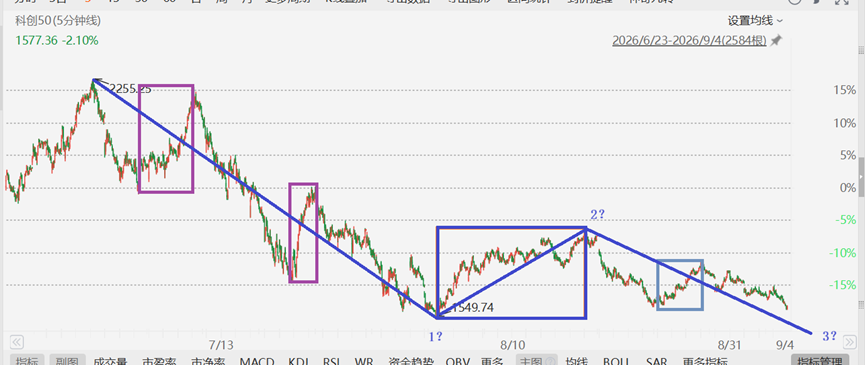Select the SAR overlay indicator
This screenshot has height=365, width=865.
pyautogui.click(x=656, y=361)
